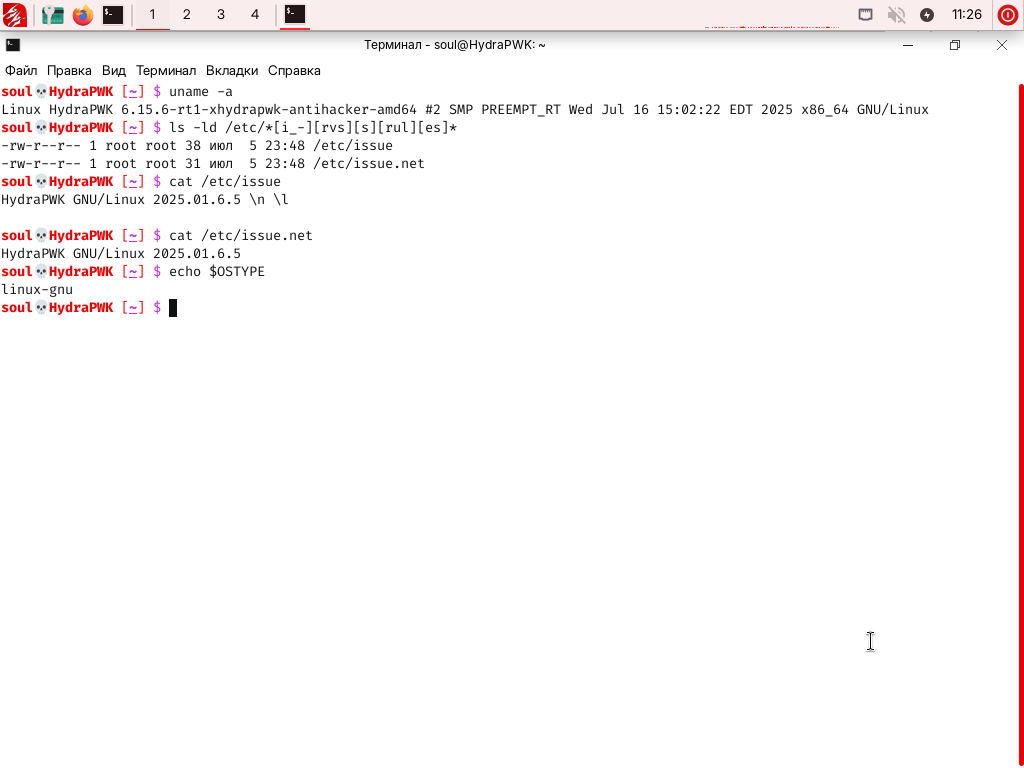Open the Файл menu
Screen dimensions: 1024x768
point(21,71)
